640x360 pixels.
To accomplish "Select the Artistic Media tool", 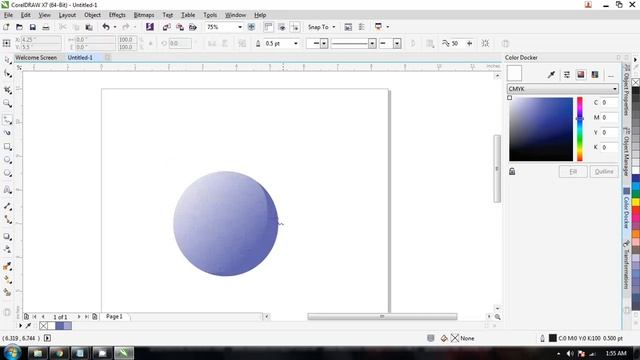I will (x=7, y=133).
